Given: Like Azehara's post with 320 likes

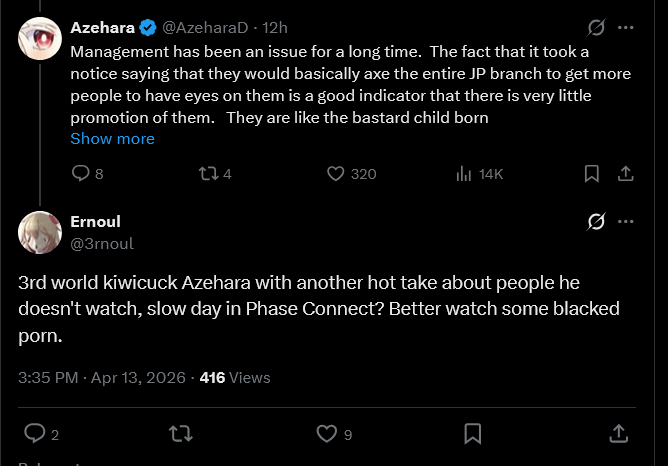Looking at the screenshot, I should pyautogui.click(x=337, y=174).
